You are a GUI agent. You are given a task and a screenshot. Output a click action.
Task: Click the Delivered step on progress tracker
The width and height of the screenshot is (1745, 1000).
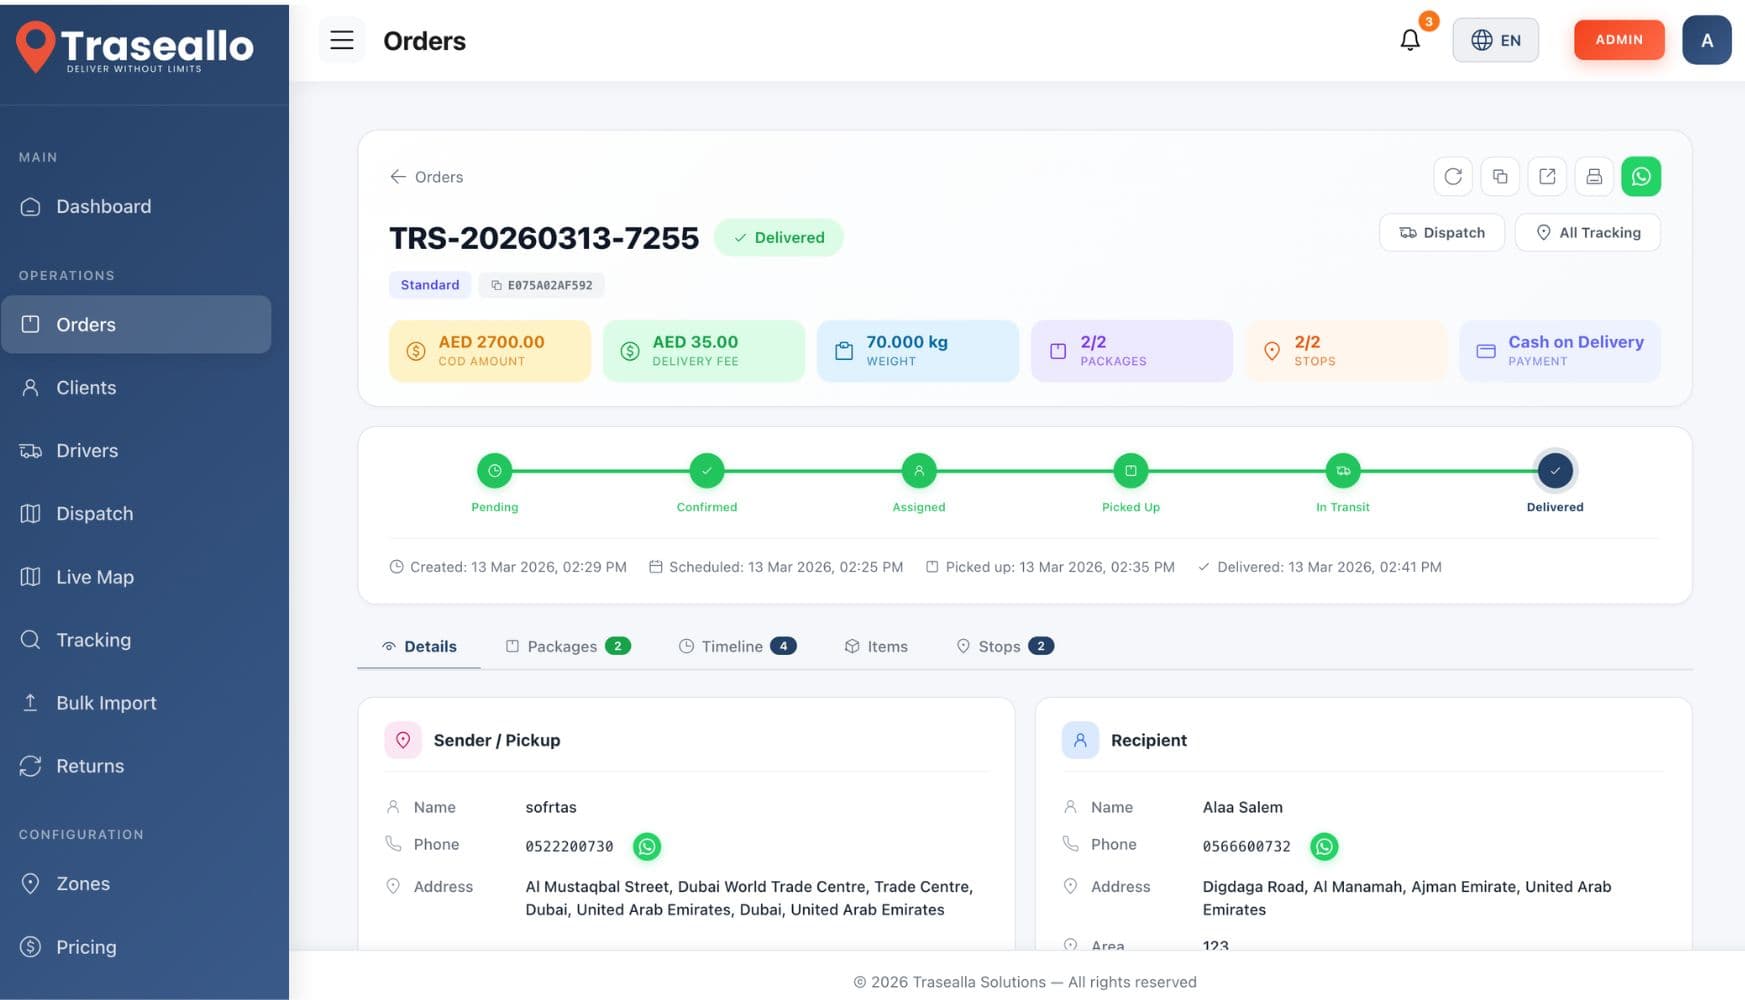pyautogui.click(x=1554, y=471)
